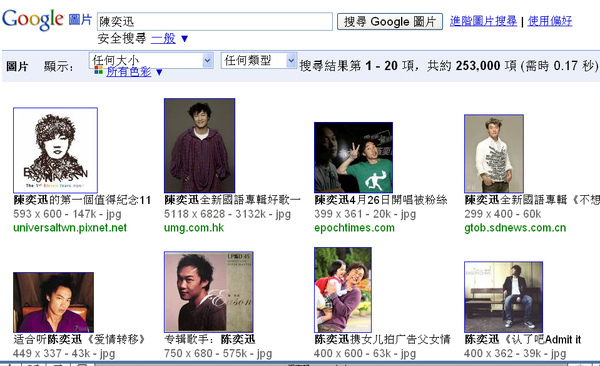Click the caption 陈奕迅携女儿拍广告父女情
This screenshot has width=600, height=366.
click(x=383, y=340)
